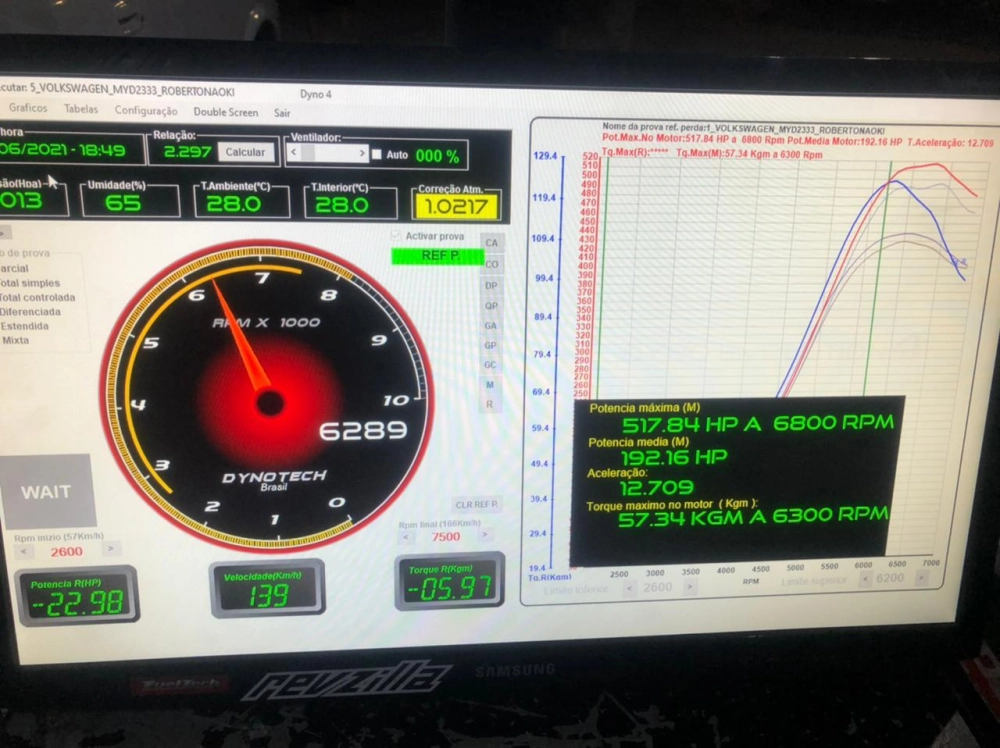
Task: Toggle the Activar prova checkbox
Action: point(396,236)
